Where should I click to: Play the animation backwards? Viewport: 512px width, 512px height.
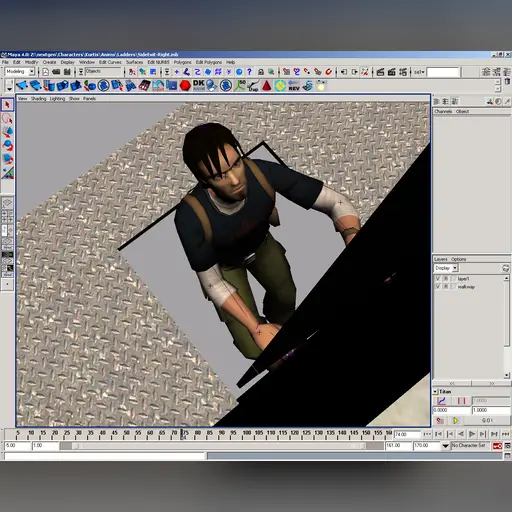(461, 434)
